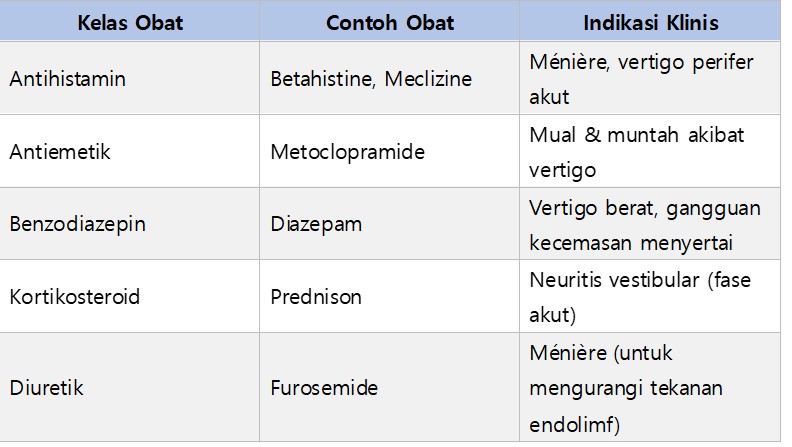The width and height of the screenshot is (792, 447).
Task: Click the Antiemetik cell
Action: pyautogui.click(x=59, y=152)
